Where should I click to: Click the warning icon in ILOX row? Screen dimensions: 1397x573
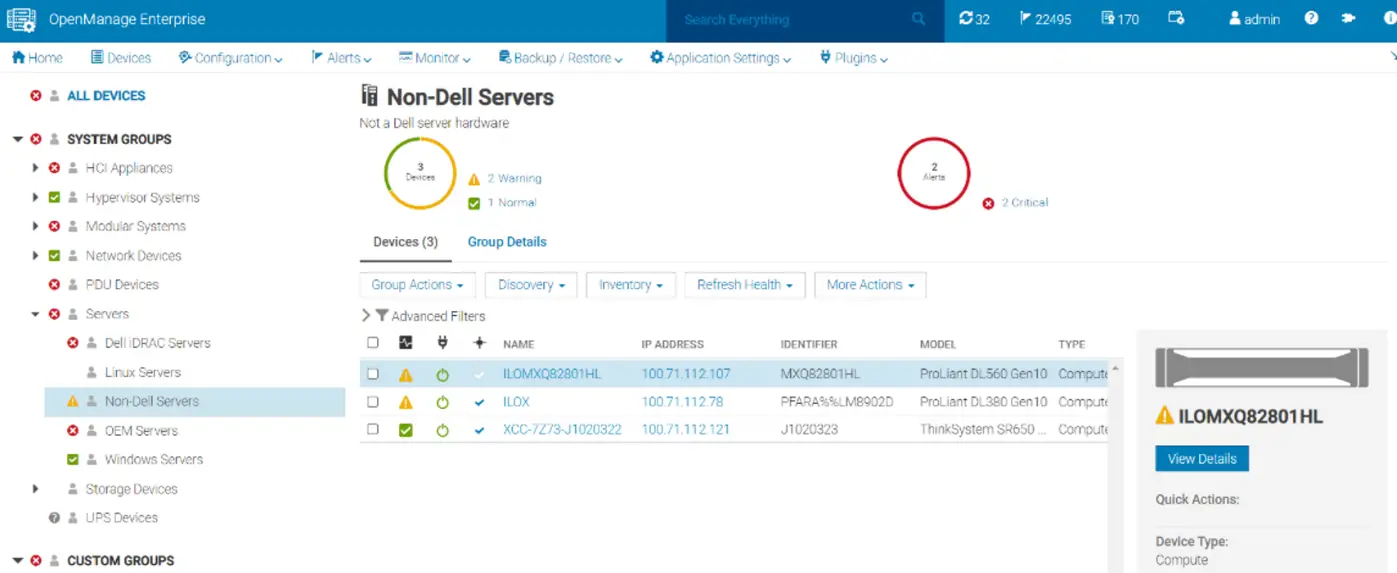[405, 402]
